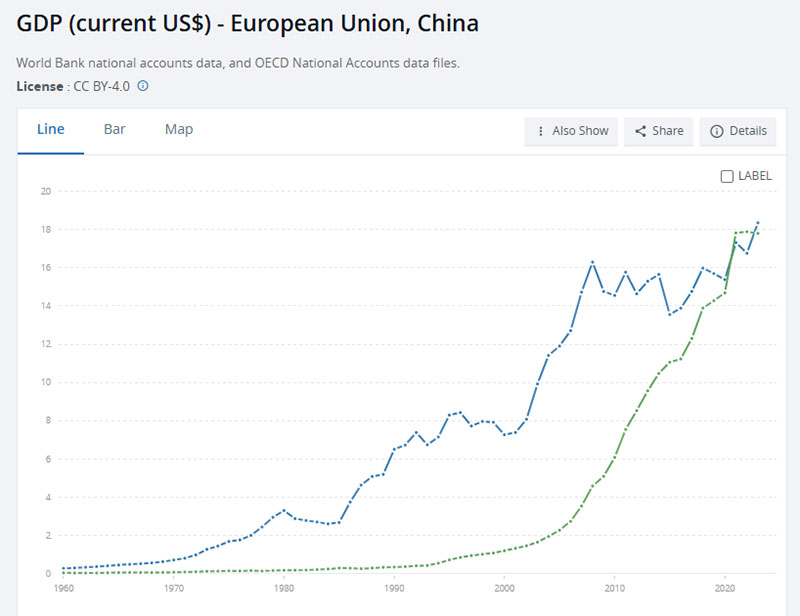Click the CC BY-4.0 license text

101,86
